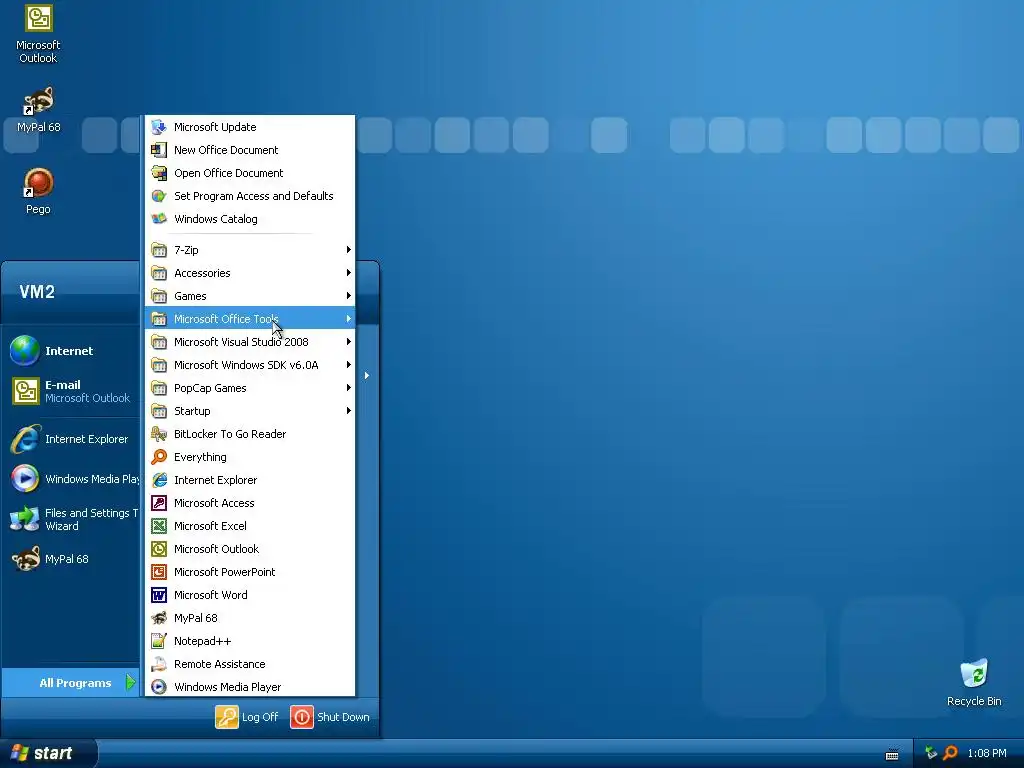Click the on-screen keyboard icon in taskbar

tap(892, 754)
